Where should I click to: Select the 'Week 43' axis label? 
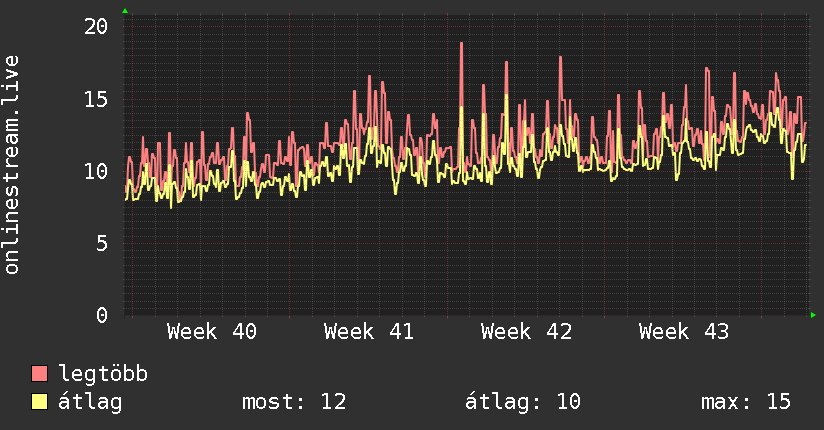point(684,332)
